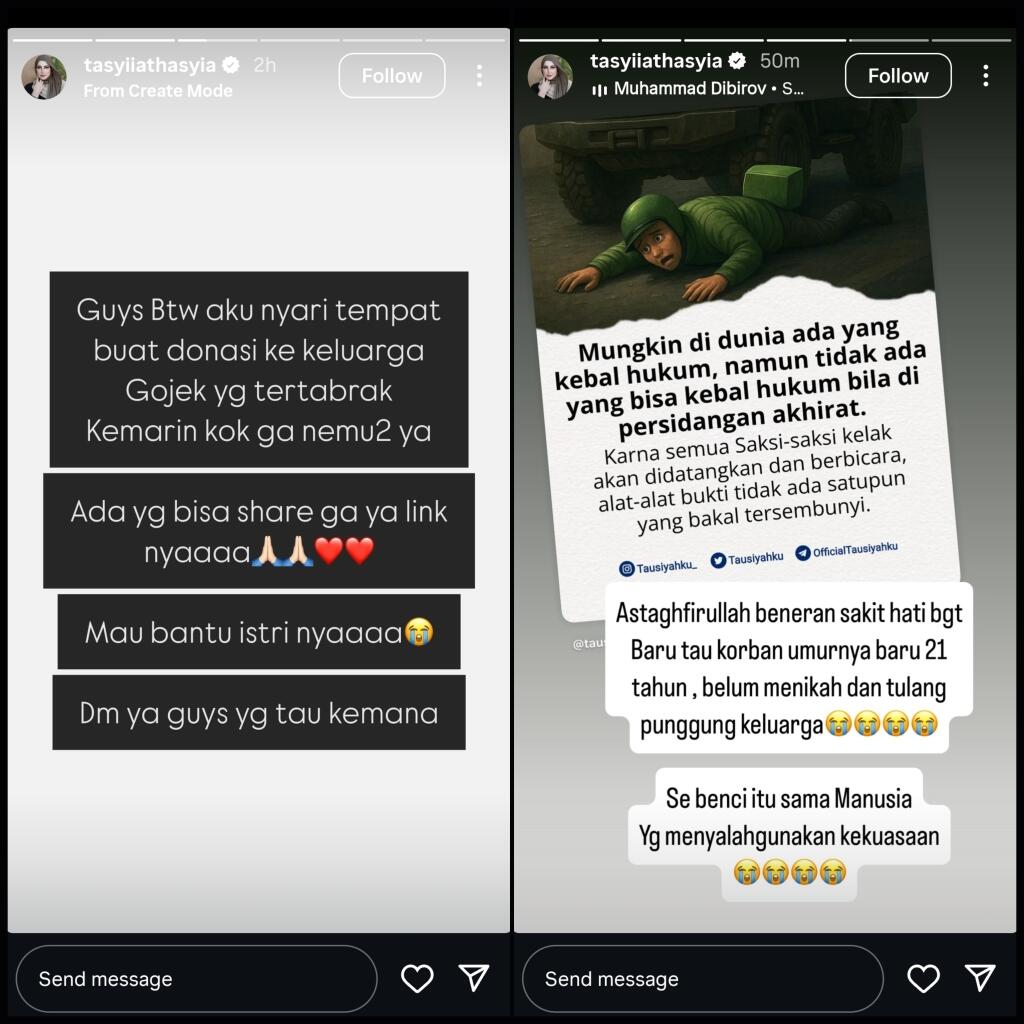Follow tasyiiathasyia from the left story
The width and height of the screenshot is (1024, 1024).
pyautogui.click(x=392, y=76)
